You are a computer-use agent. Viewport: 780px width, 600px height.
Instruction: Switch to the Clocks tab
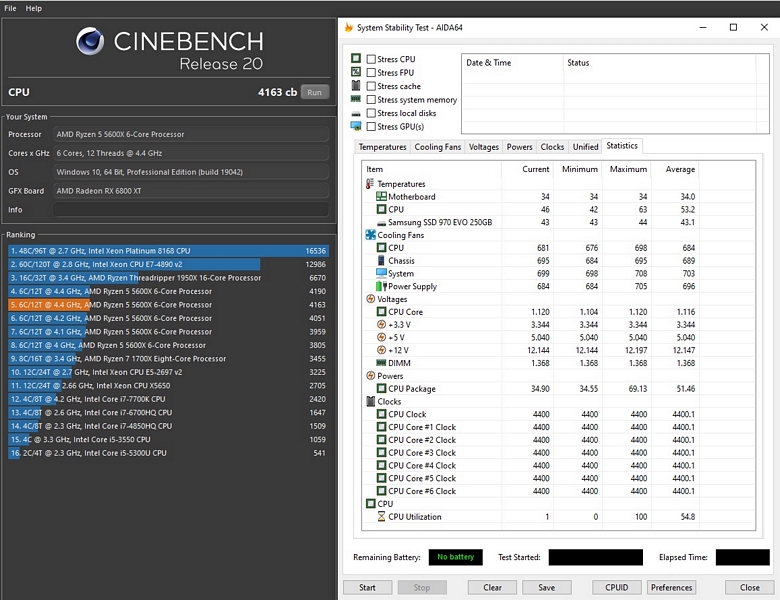(x=552, y=147)
